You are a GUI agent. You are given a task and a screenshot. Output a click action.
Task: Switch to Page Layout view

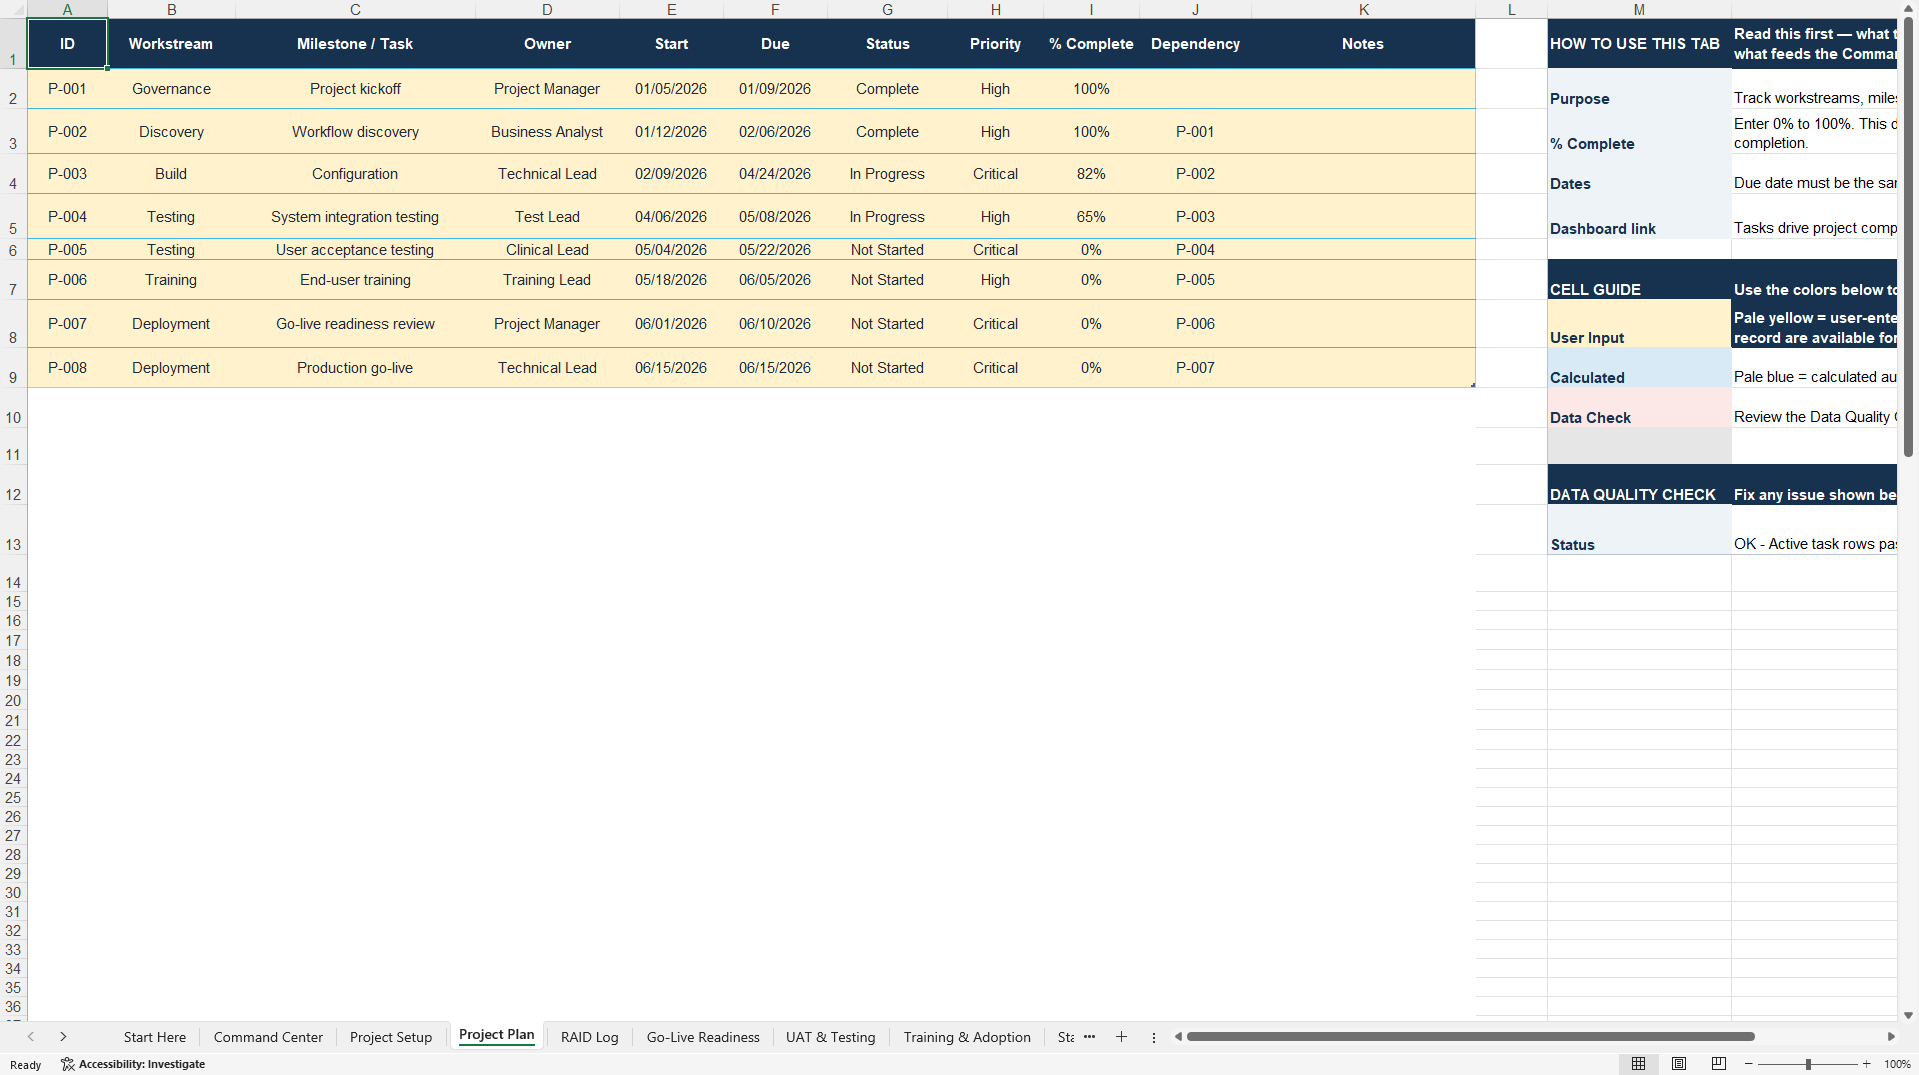click(1679, 1063)
